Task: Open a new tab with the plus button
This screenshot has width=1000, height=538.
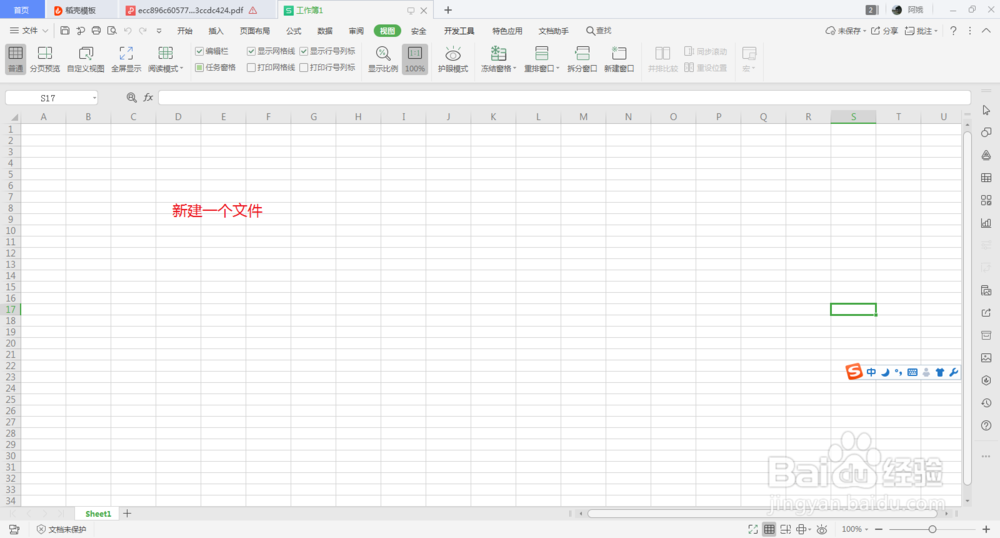Action: (448, 10)
